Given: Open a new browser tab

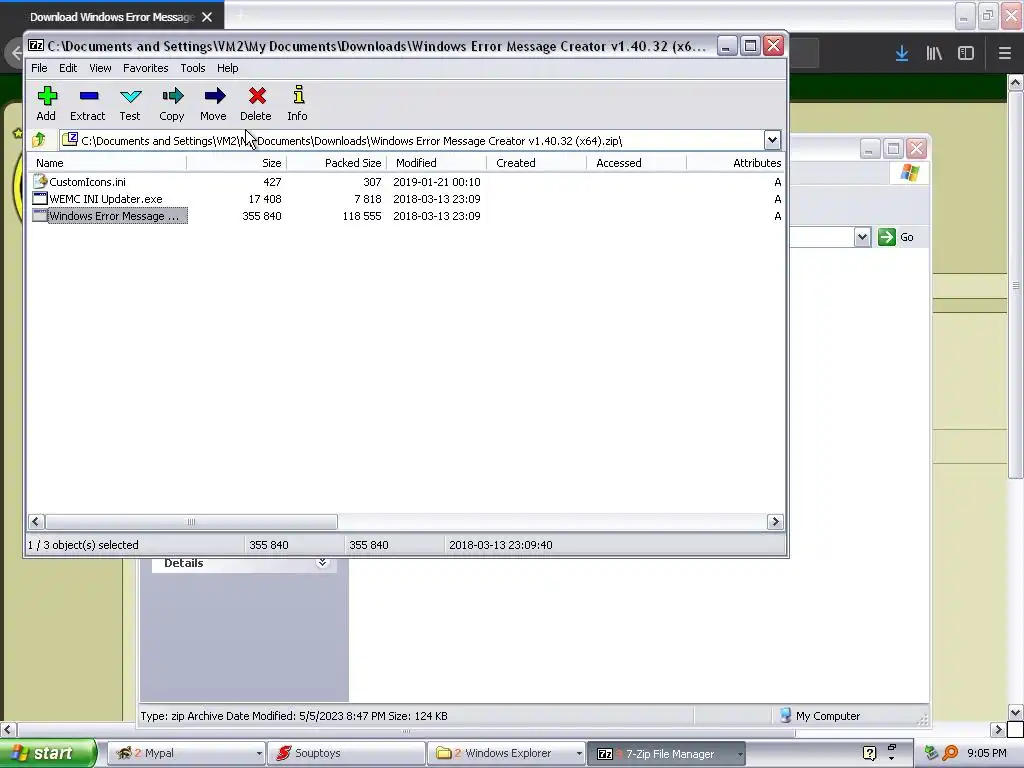Looking at the screenshot, I should 241,14.
